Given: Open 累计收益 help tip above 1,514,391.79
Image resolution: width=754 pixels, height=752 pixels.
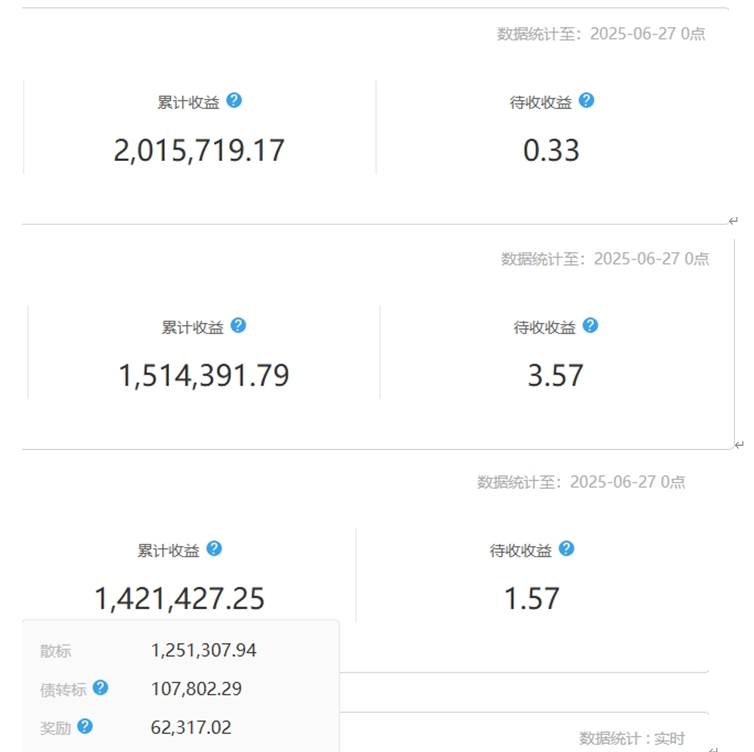Looking at the screenshot, I should [238, 325].
